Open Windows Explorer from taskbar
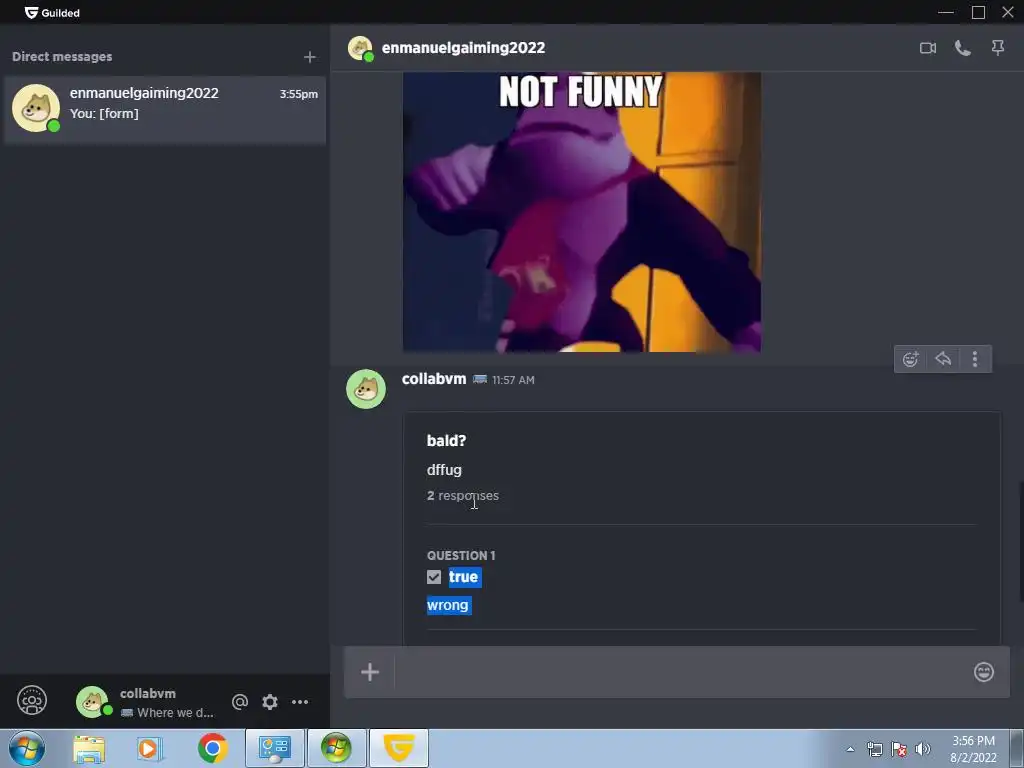Viewport: 1024px width, 768px height. click(89, 748)
